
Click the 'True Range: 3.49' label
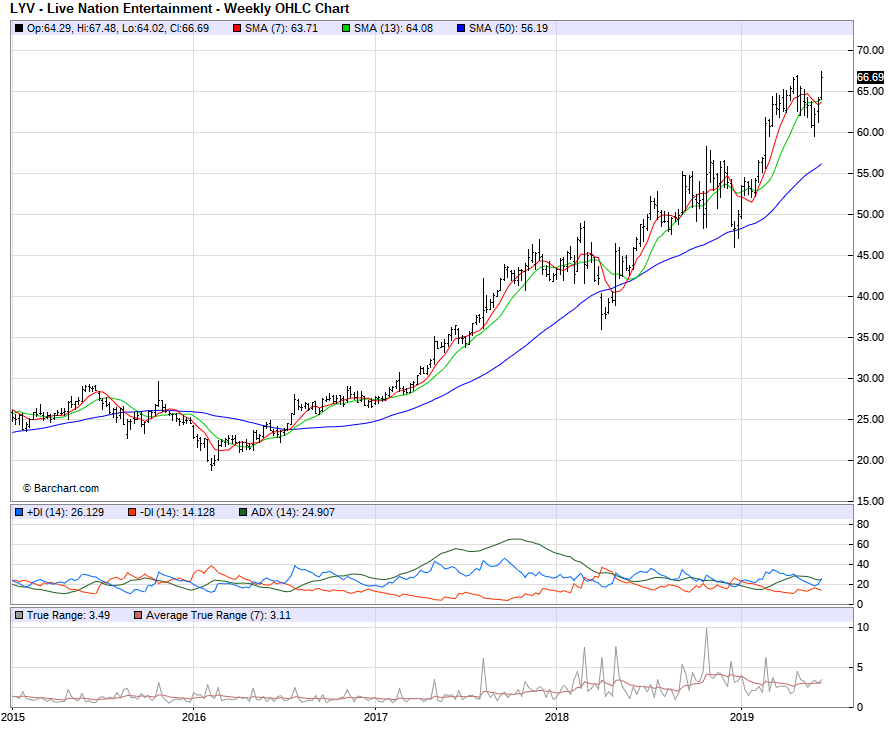coord(68,615)
